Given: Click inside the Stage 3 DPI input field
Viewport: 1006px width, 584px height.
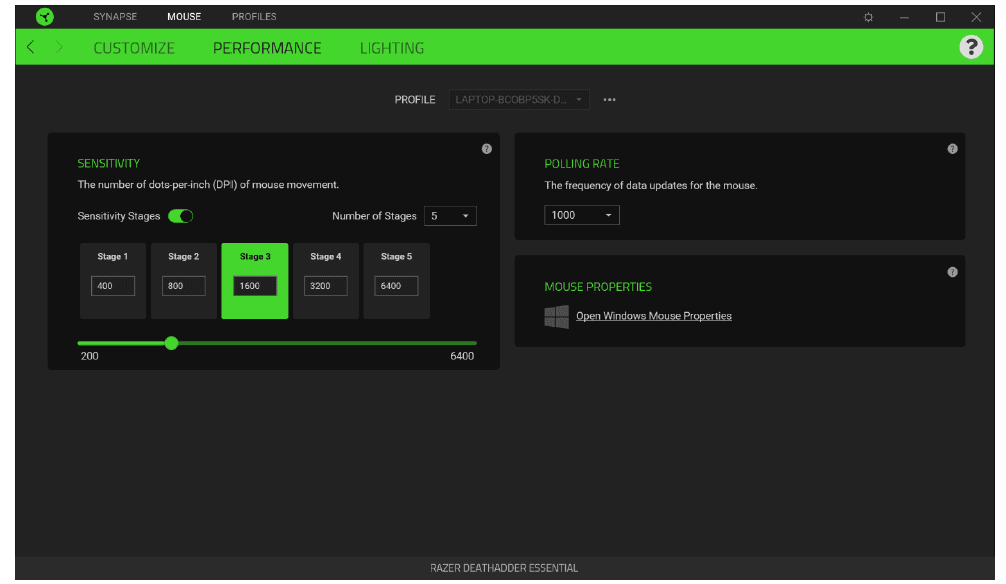Looking at the screenshot, I should pos(254,285).
